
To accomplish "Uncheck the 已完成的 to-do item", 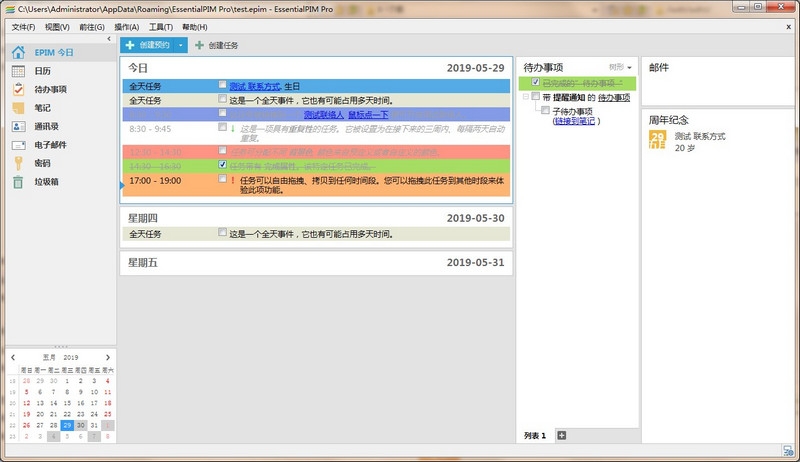I will point(535,82).
